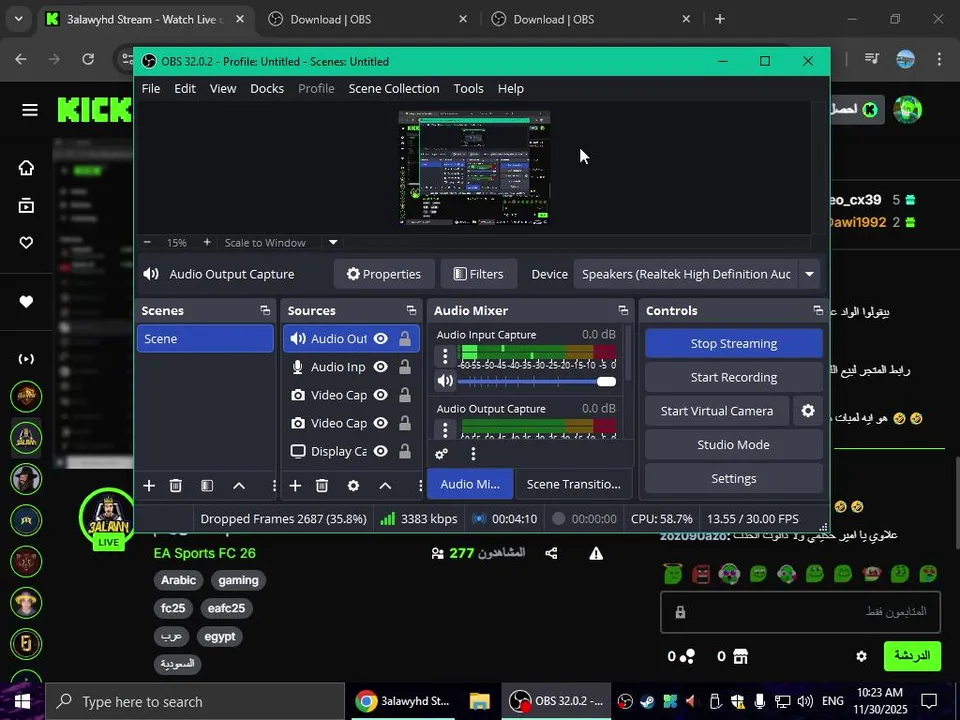Open Kick home icon in sidebar
Screen dimensions: 960x720
click(26, 168)
